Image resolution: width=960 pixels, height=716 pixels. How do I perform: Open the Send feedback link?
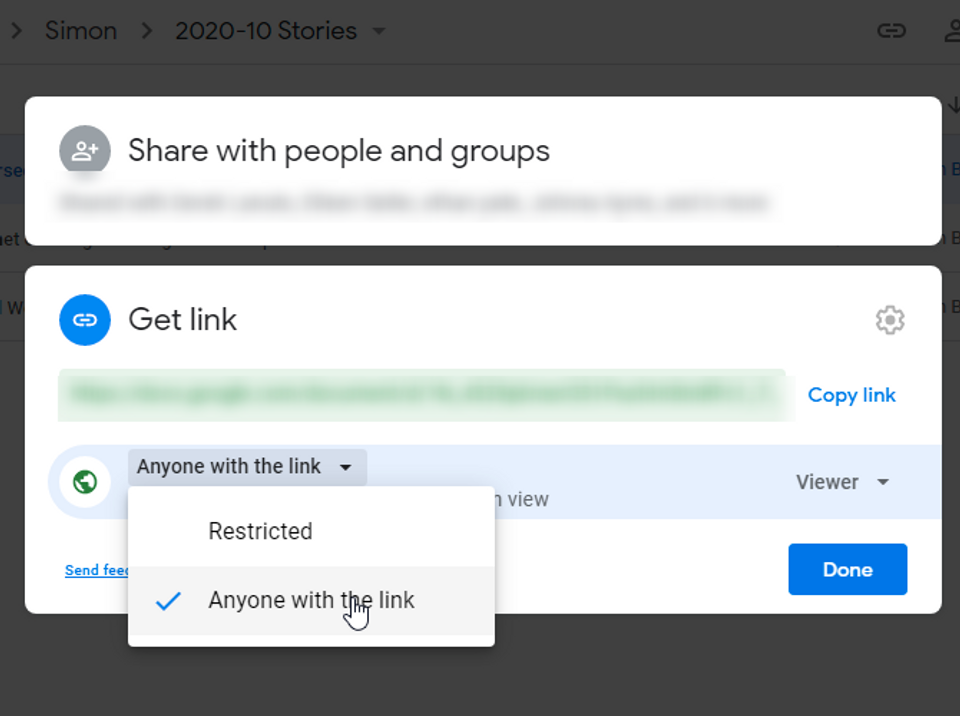(x=96, y=570)
